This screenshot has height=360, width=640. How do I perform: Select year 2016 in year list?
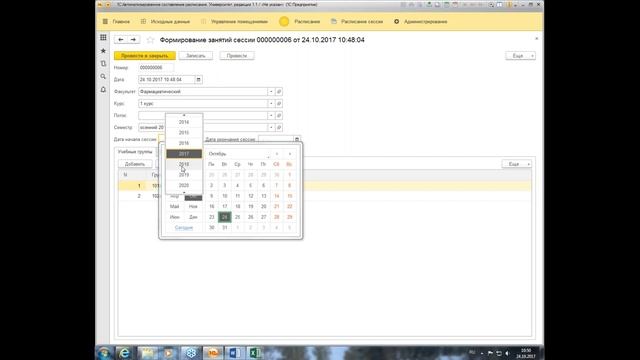(x=184, y=143)
